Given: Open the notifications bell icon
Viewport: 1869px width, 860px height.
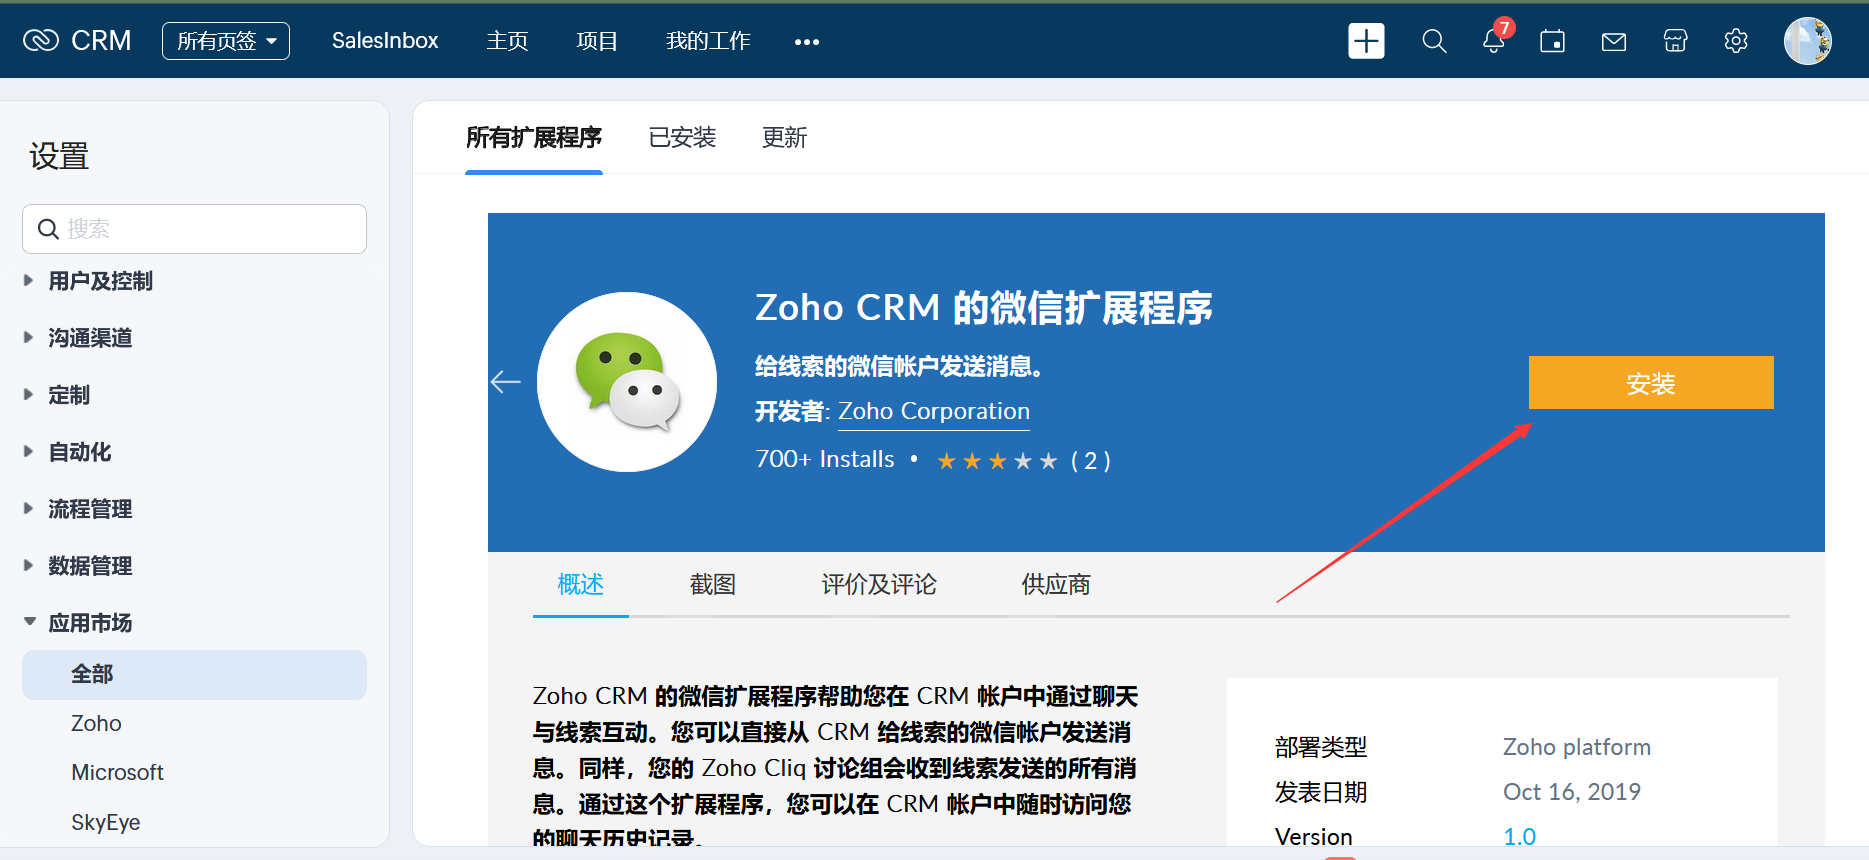Looking at the screenshot, I should coord(1493,41).
